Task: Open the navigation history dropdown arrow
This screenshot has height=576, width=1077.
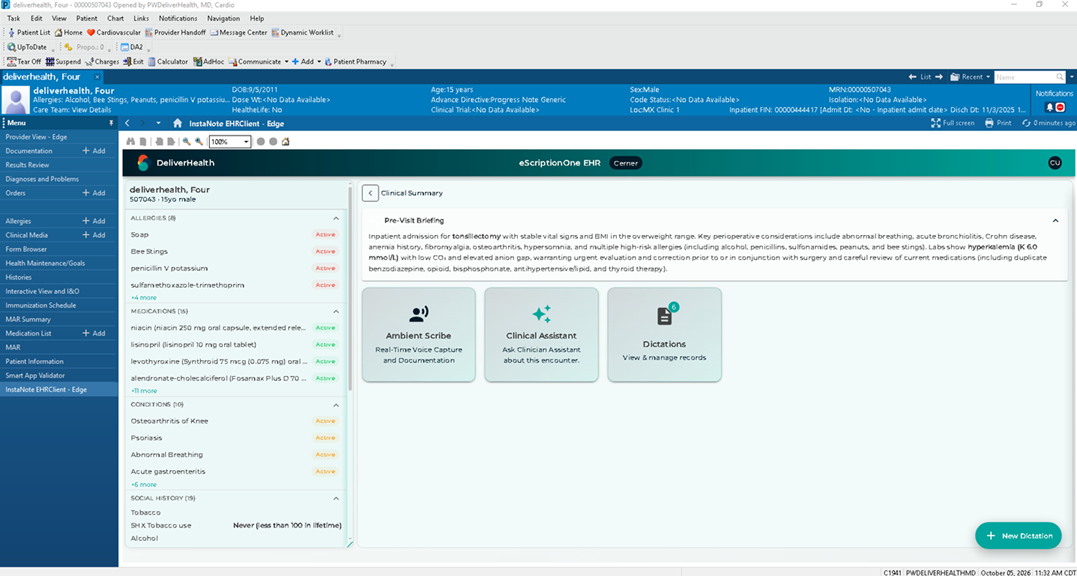Action: (x=159, y=124)
